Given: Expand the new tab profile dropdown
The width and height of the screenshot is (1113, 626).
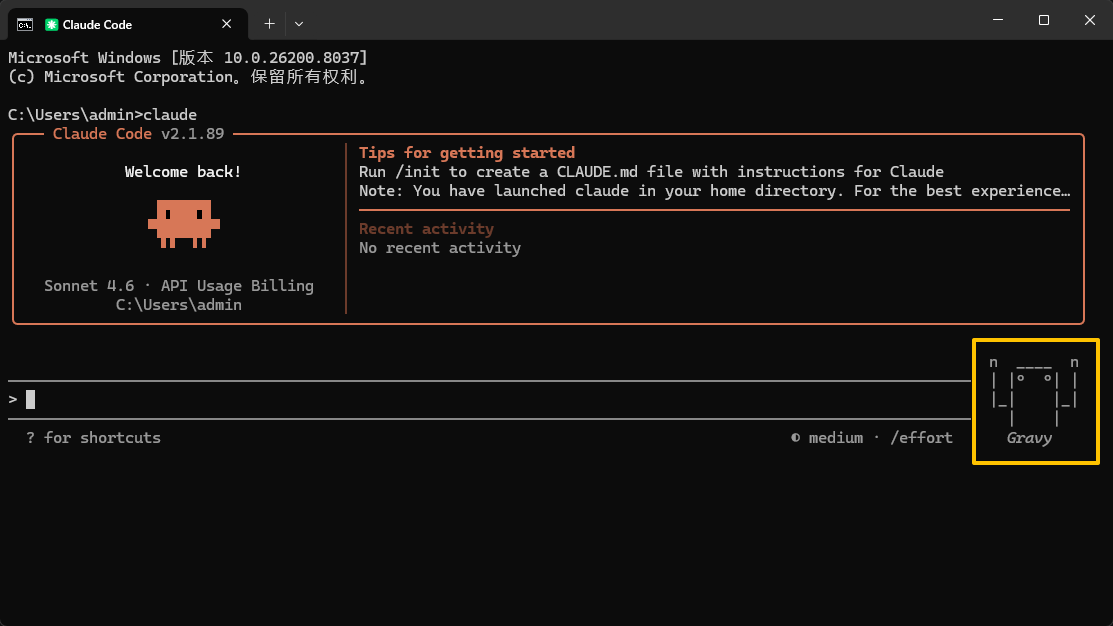Looking at the screenshot, I should click(299, 24).
